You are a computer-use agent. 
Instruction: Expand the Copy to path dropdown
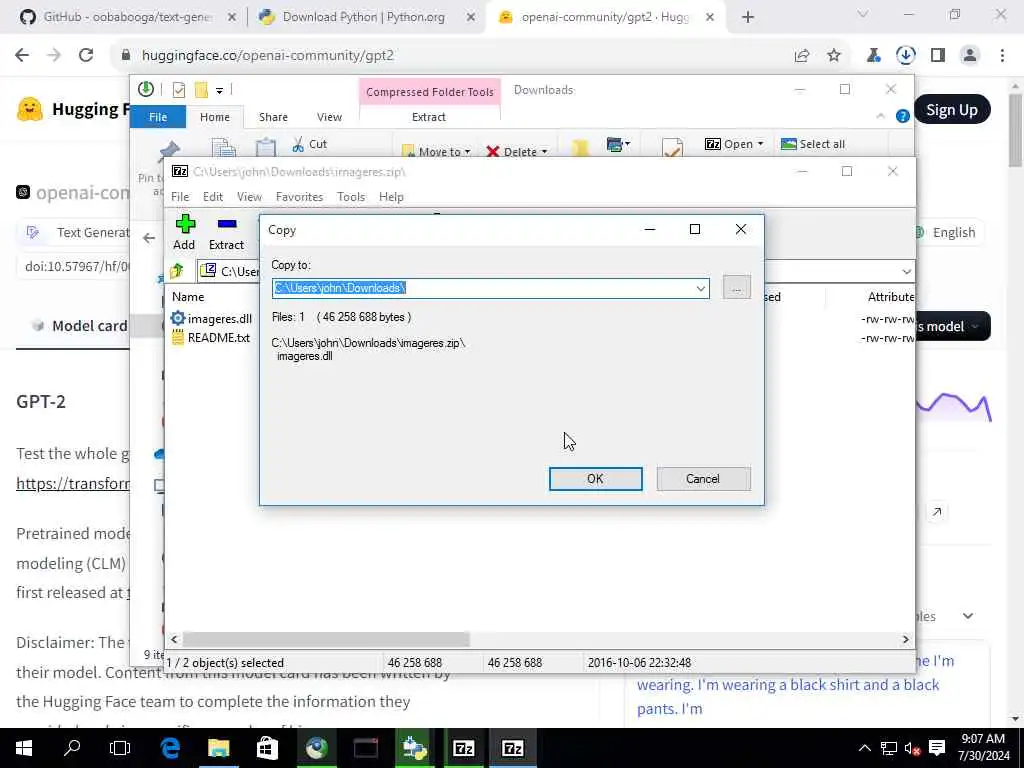[x=700, y=288]
